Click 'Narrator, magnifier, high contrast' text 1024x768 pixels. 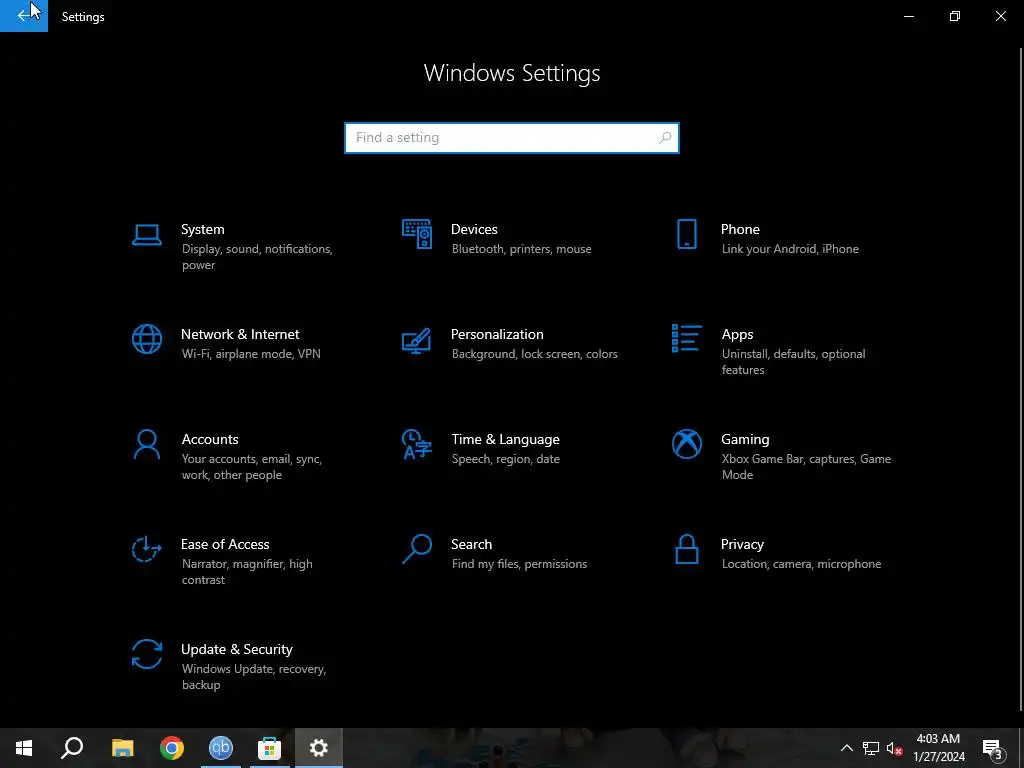pos(247,571)
